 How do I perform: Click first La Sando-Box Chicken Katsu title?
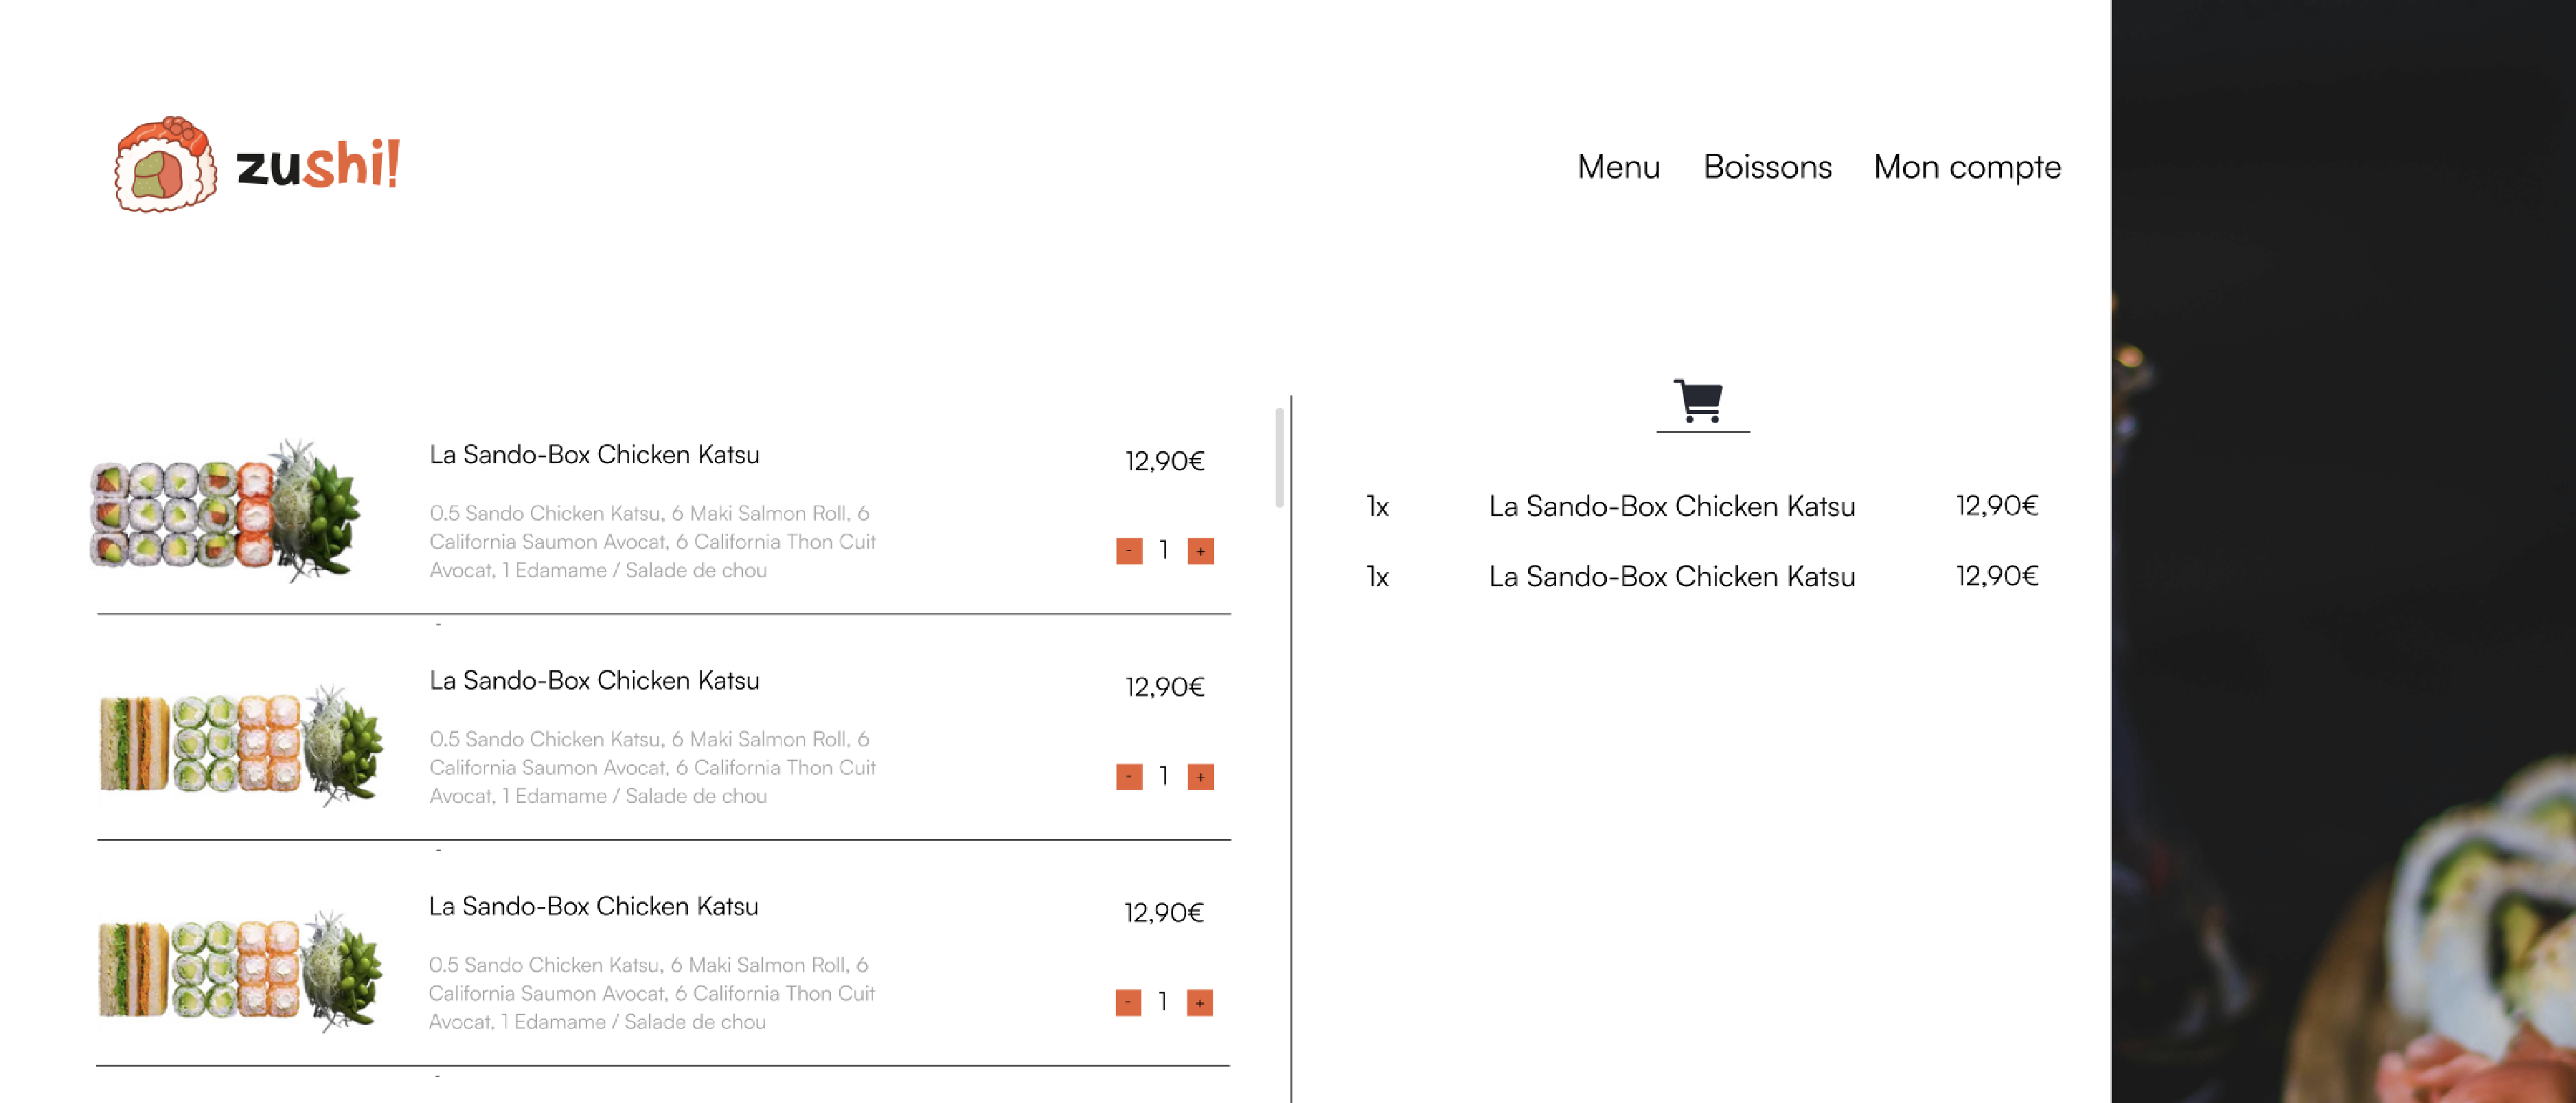(x=594, y=455)
